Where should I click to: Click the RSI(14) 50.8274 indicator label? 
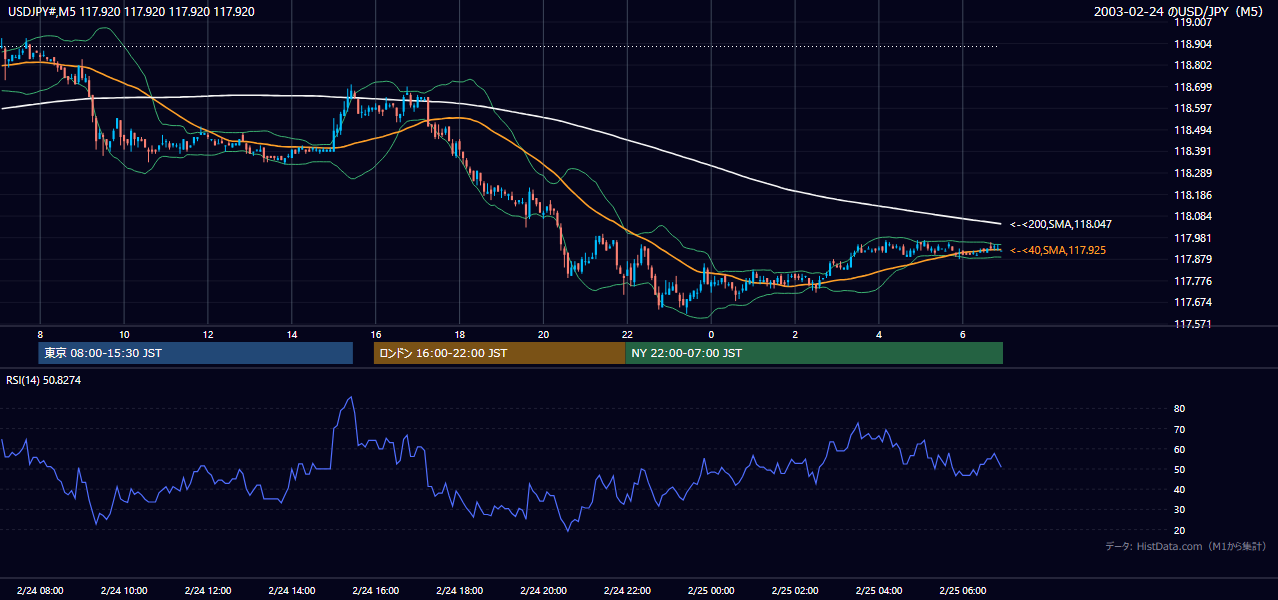click(44, 381)
